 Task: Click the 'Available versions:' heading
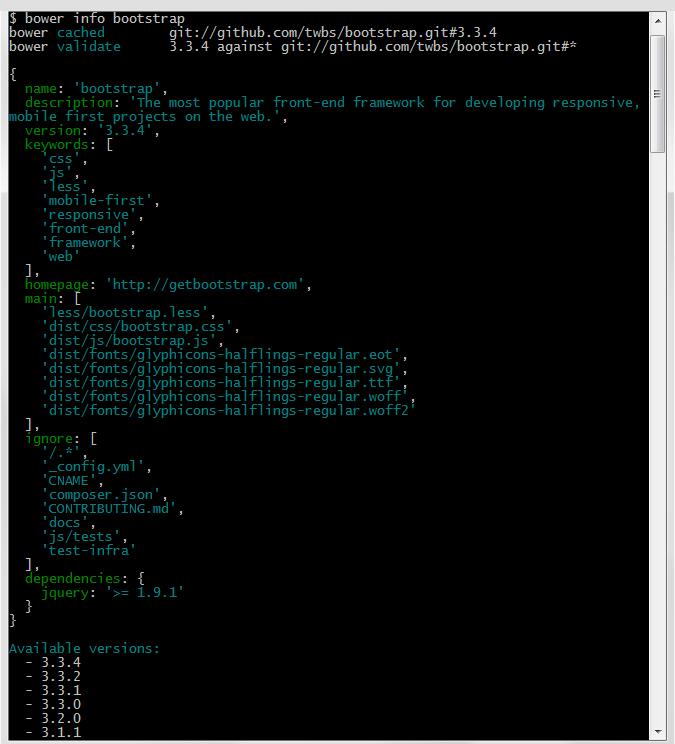pyautogui.click(x=84, y=648)
